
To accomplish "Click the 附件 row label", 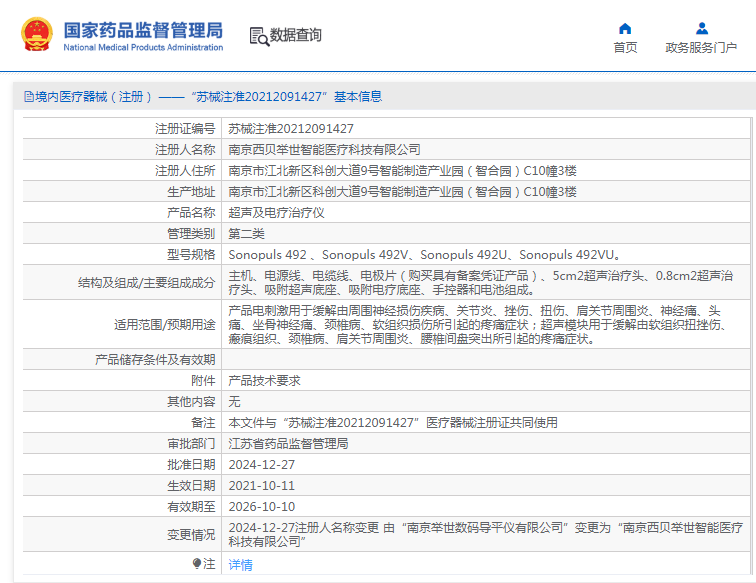I will pos(203,380).
